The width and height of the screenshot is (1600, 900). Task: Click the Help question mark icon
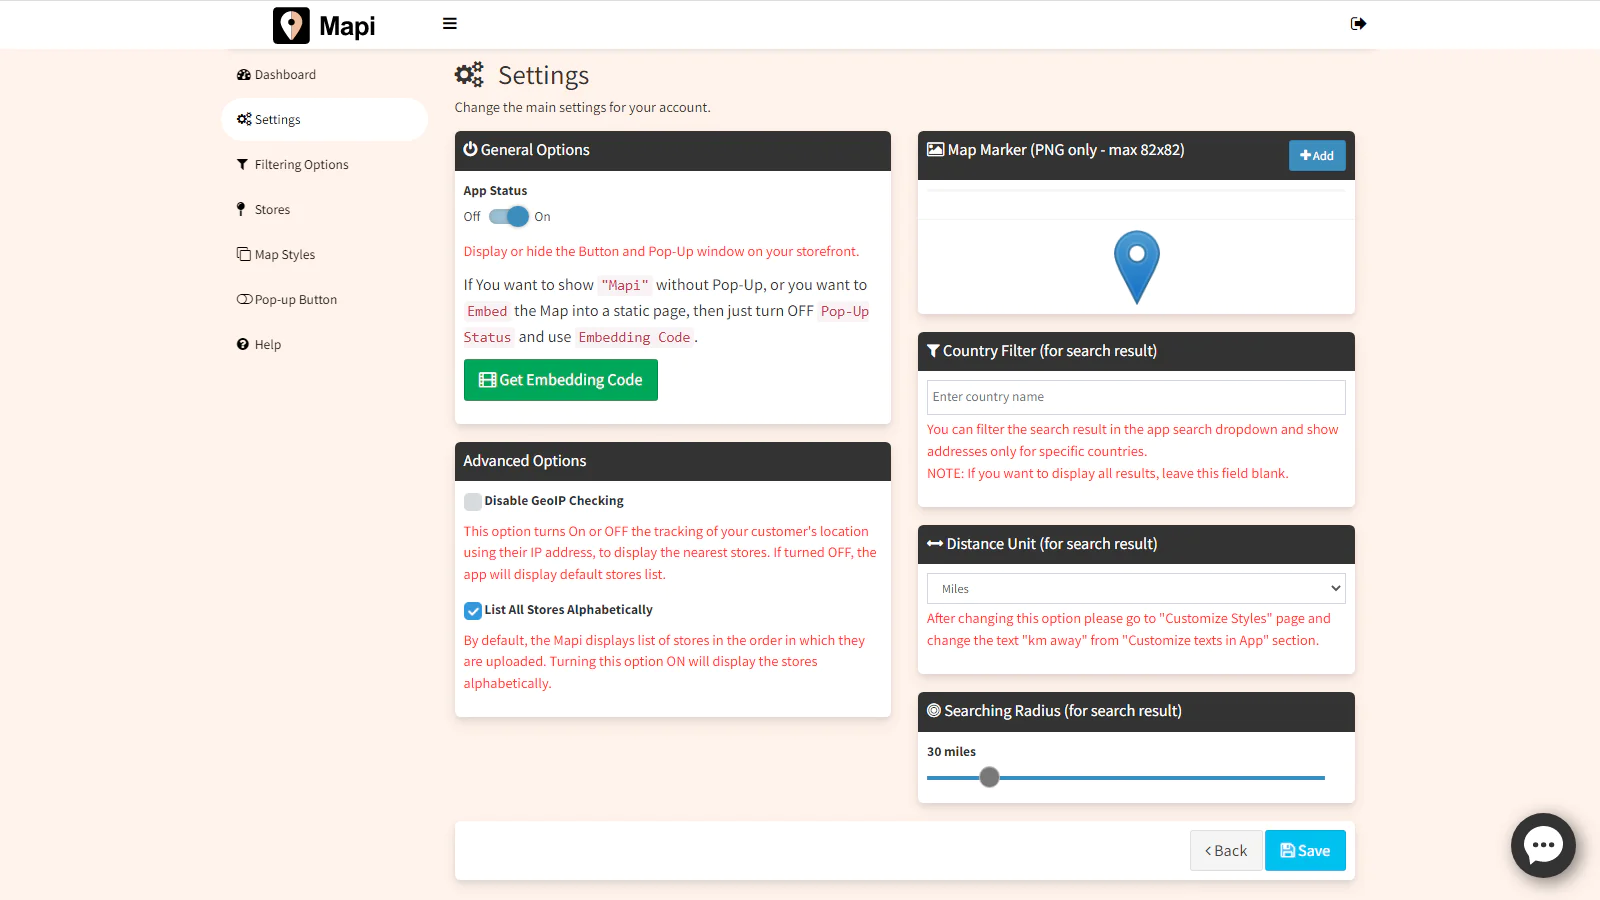pos(242,344)
